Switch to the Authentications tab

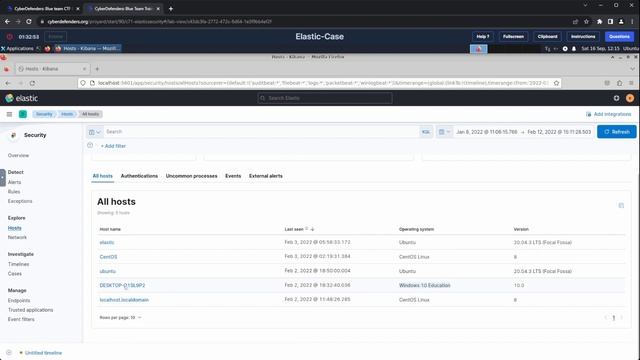139,176
